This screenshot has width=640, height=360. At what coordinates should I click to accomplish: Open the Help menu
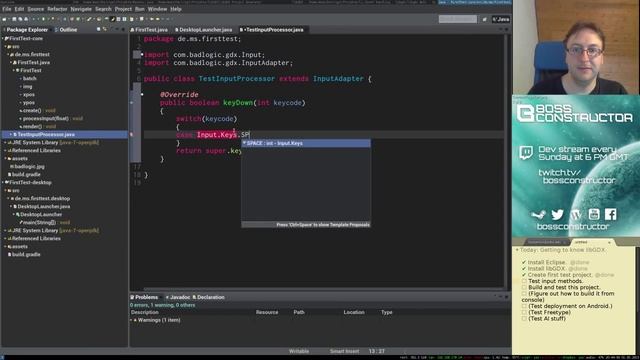[176, 9]
